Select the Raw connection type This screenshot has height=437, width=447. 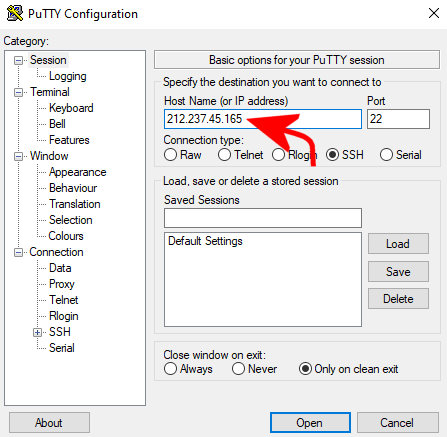[x=170, y=155]
